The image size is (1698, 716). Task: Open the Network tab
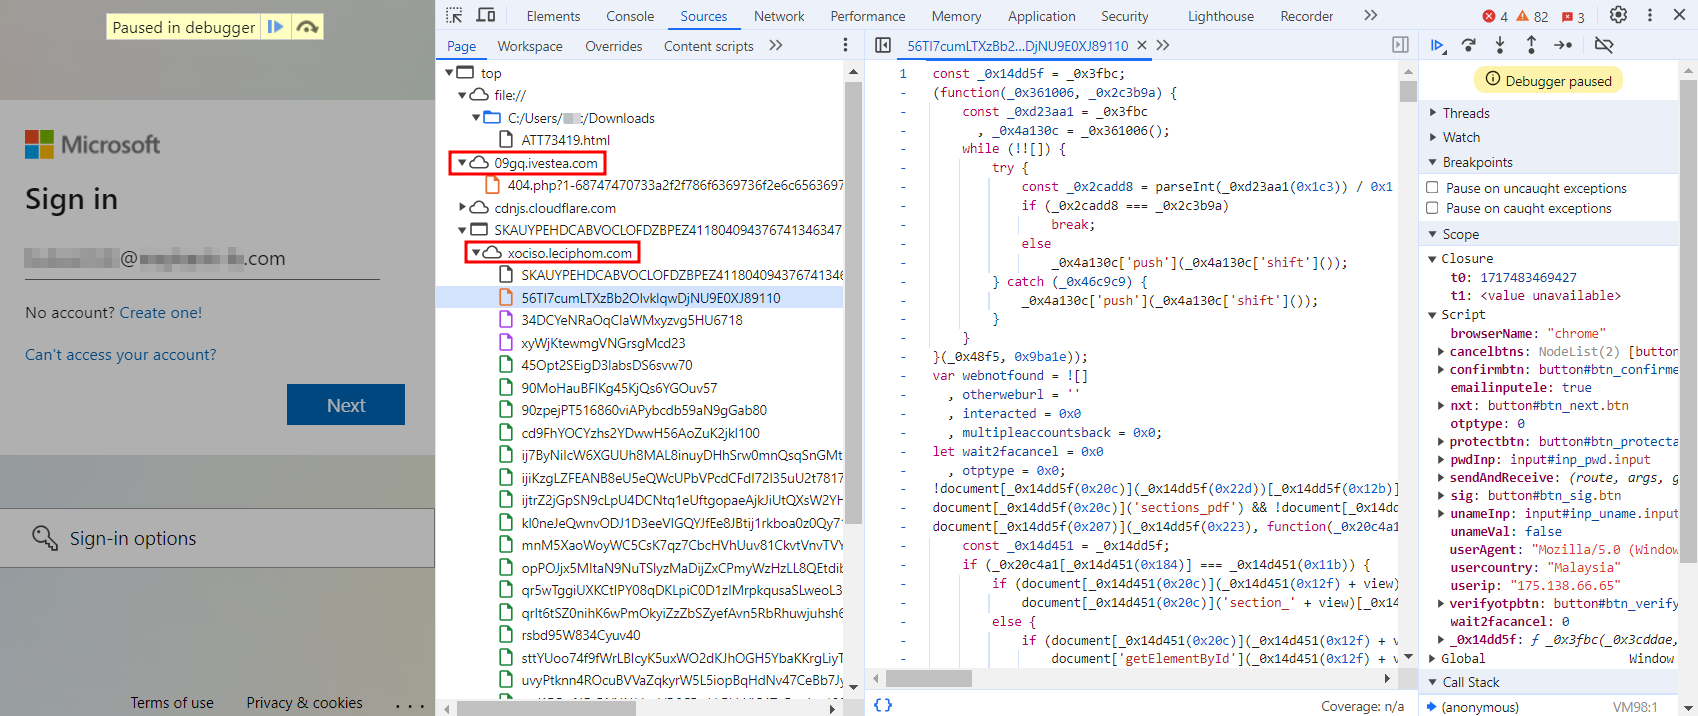pyautogui.click(x=779, y=16)
